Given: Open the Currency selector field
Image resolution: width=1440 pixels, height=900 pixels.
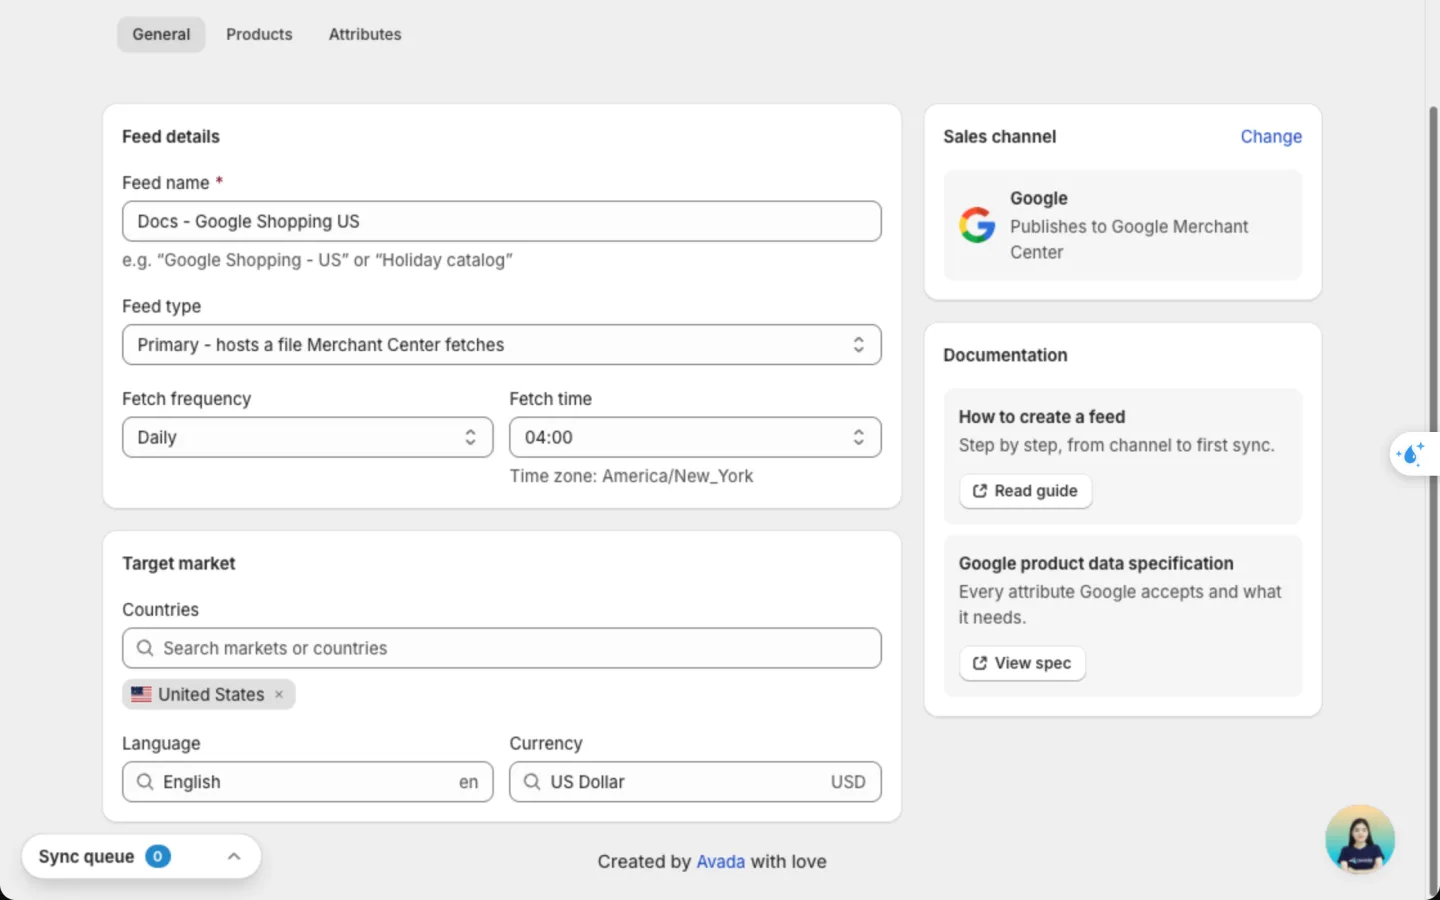Looking at the screenshot, I should click(695, 782).
